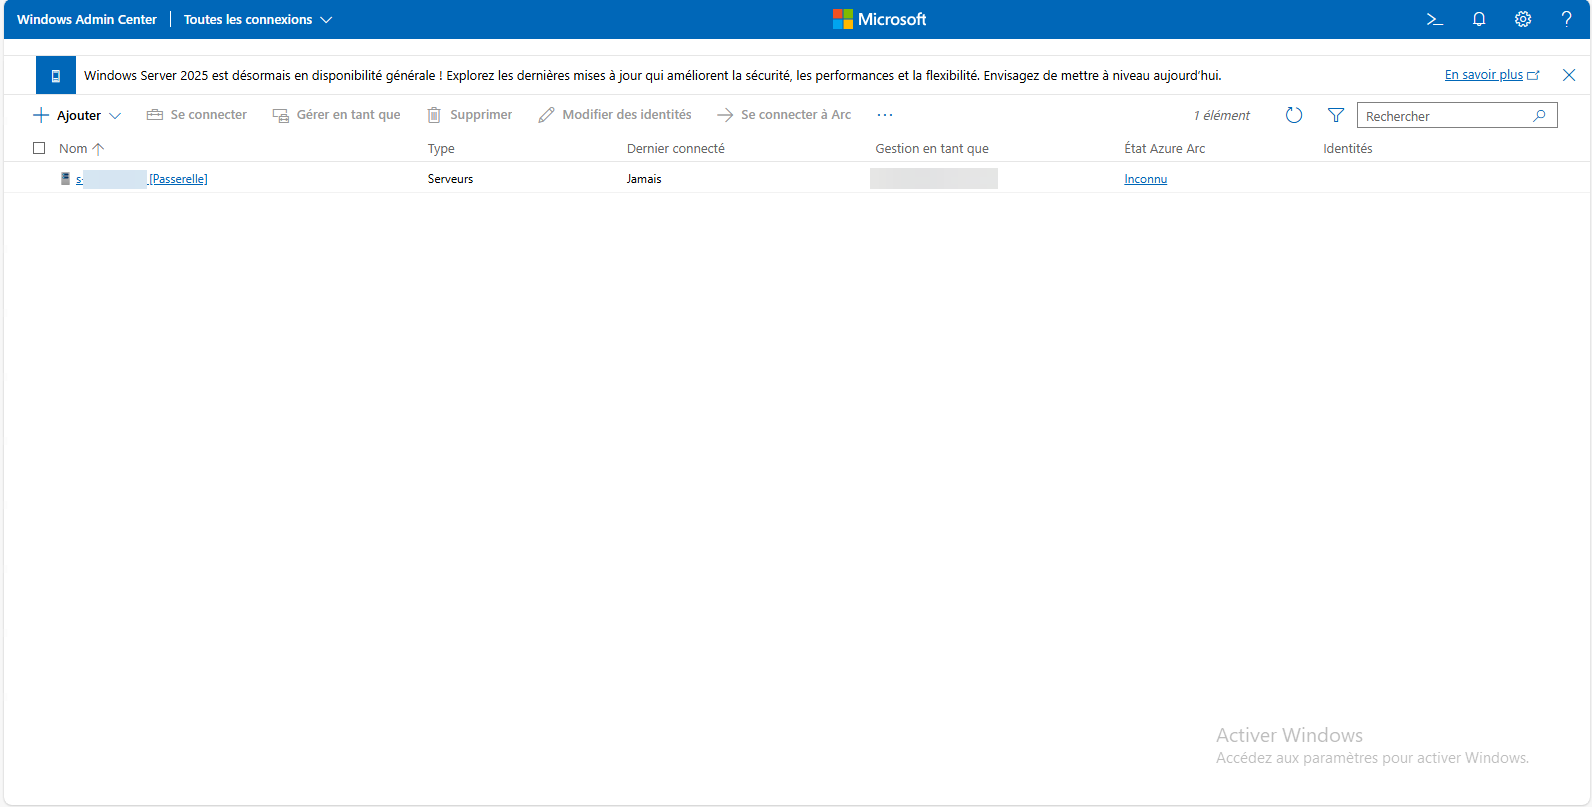Image resolution: width=1592 pixels, height=807 pixels.
Task: Dismiss the Windows Server 2025 banner
Action: (x=1568, y=75)
